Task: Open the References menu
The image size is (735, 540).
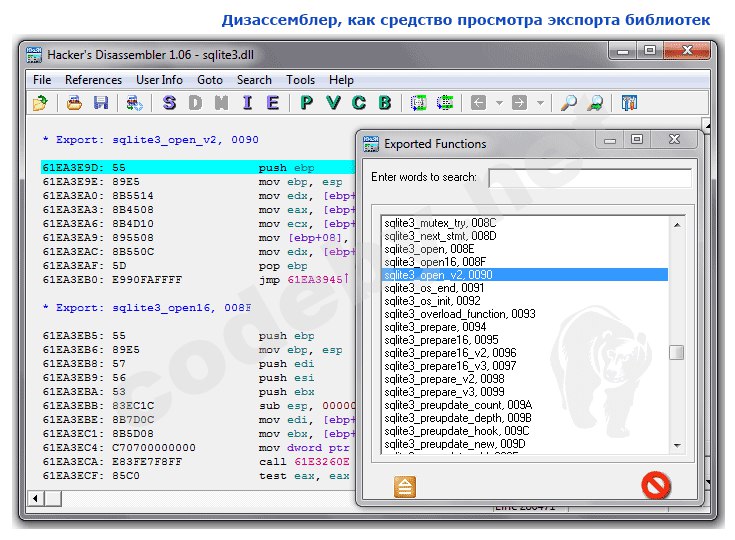Action: (93, 80)
